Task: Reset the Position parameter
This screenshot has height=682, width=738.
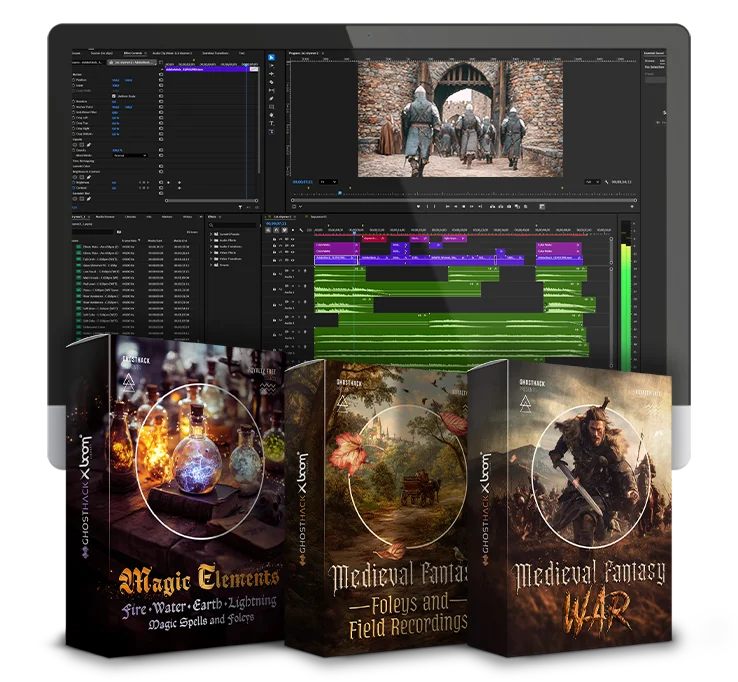Action: point(161,80)
